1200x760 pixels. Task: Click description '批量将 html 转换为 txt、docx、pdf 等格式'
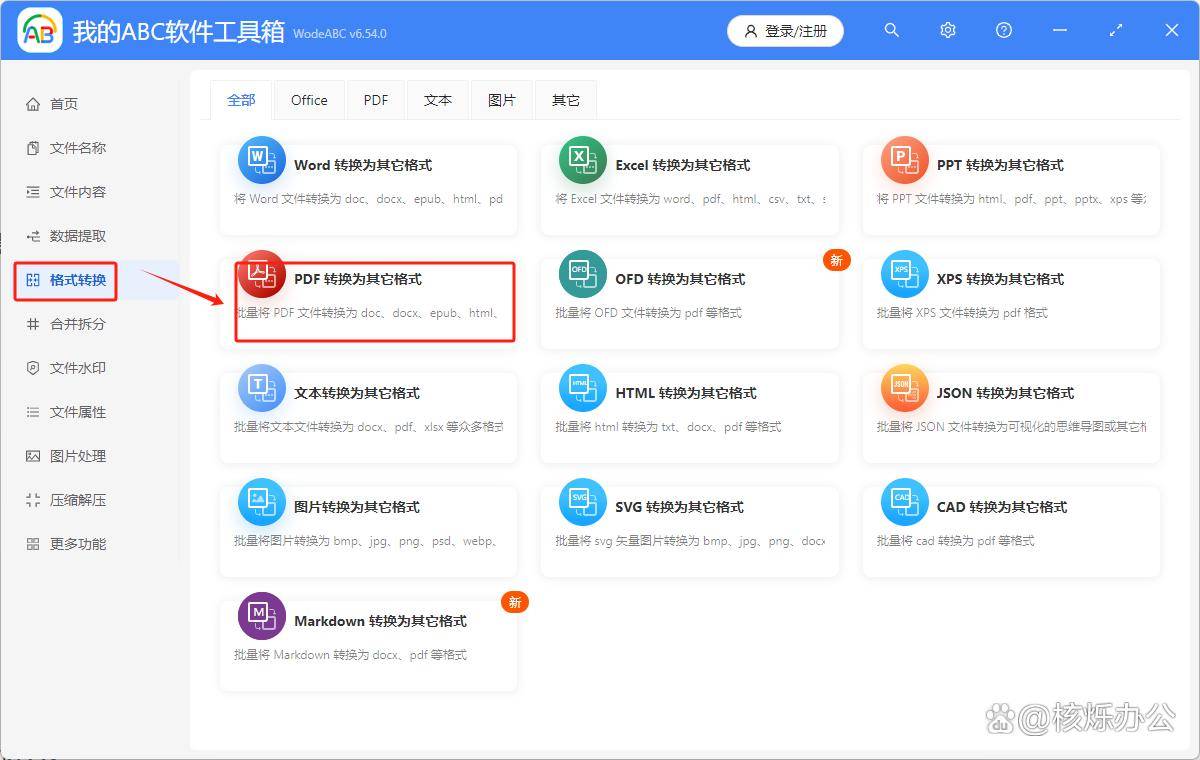point(668,427)
